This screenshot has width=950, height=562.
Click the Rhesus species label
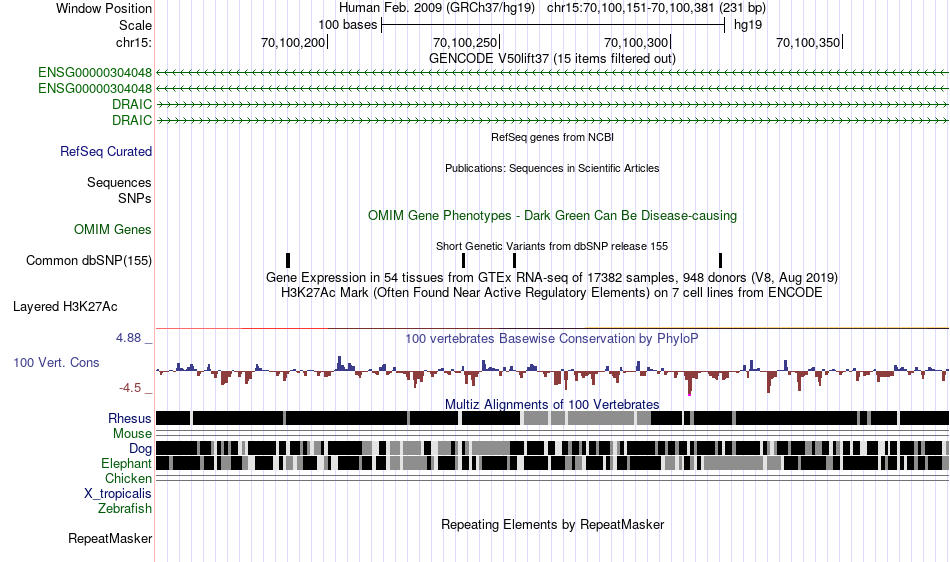[x=130, y=418]
